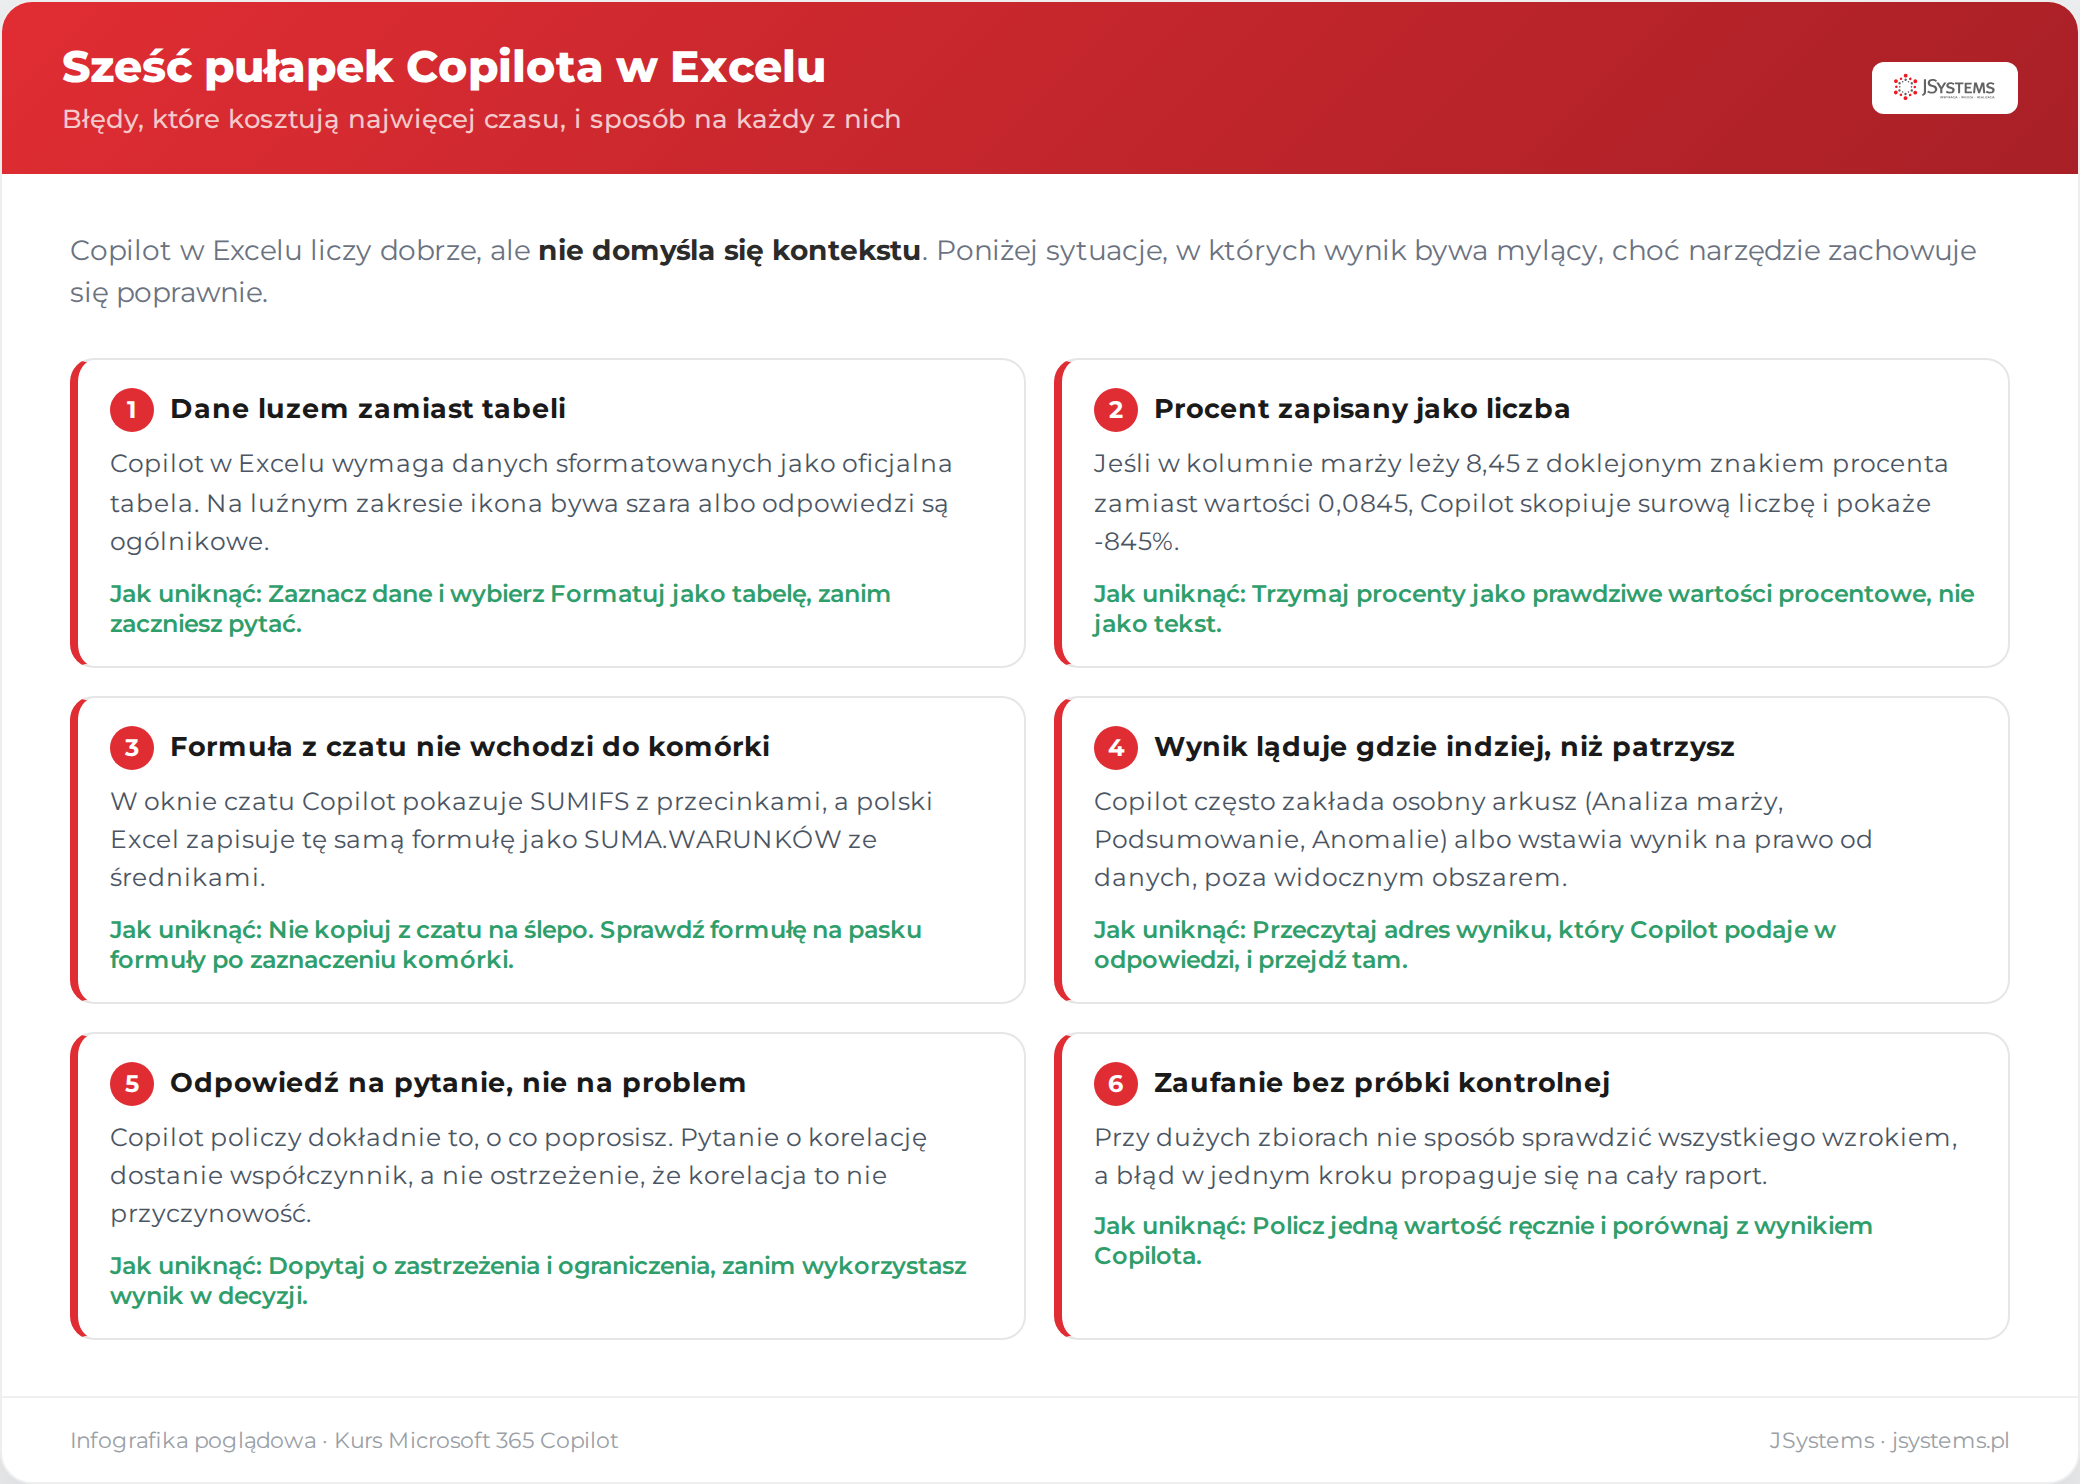Image resolution: width=2080 pixels, height=1484 pixels.
Task: Click green tip "Zaznacz dane i wybierz Formatuj jako tabelę"
Action: (500, 608)
